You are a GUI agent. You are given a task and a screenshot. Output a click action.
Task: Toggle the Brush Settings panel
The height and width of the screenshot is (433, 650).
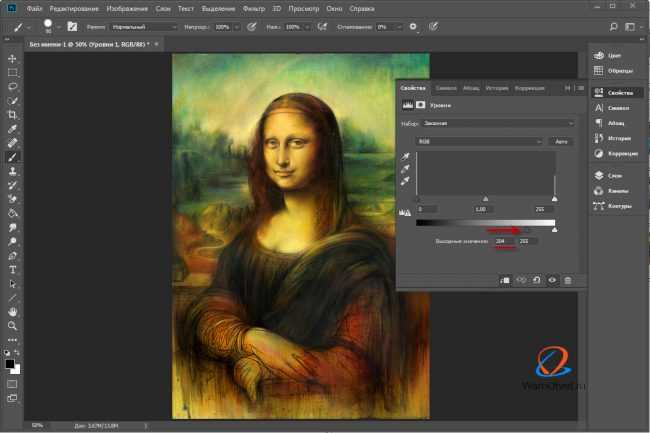(x=72, y=27)
